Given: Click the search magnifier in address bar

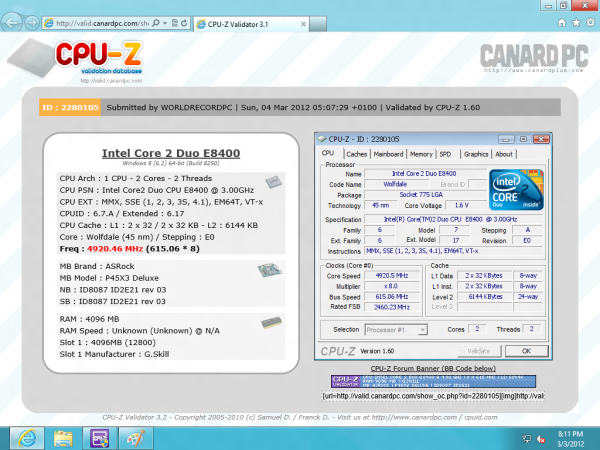Looking at the screenshot, I should [156, 23].
